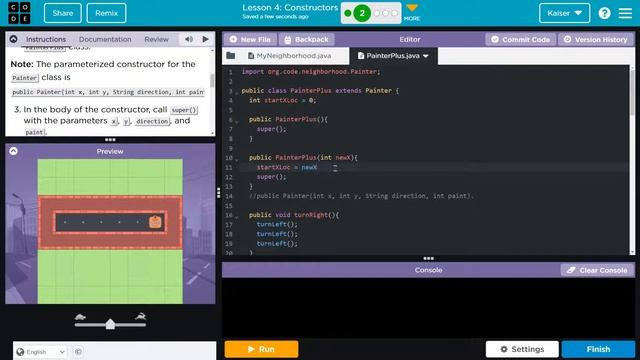Click the Finish button
The height and width of the screenshot is (360, 640).
point(598,349)
